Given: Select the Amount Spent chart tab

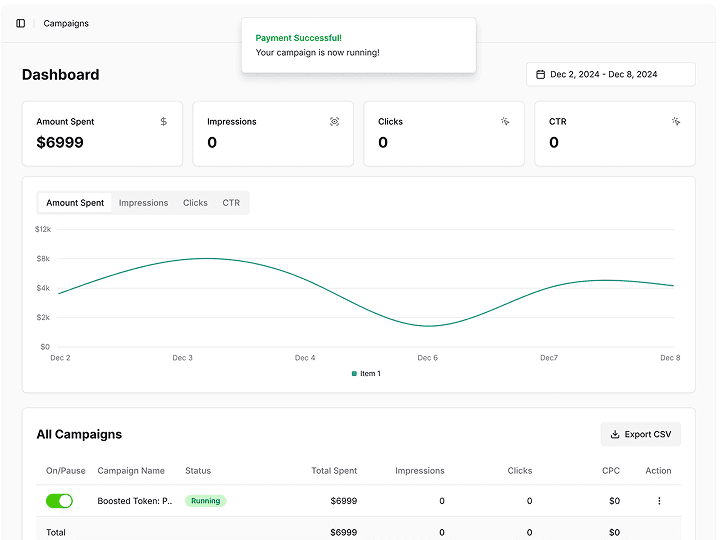Looking at the screenshot, I should (75, 203).
